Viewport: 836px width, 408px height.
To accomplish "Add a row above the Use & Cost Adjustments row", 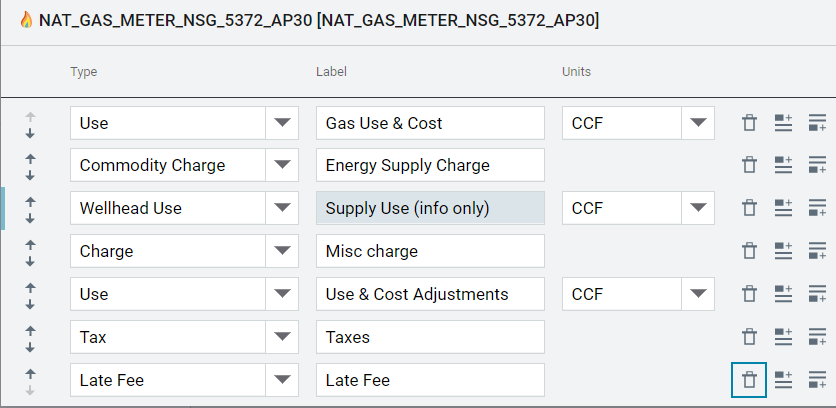I will [783, 294].
